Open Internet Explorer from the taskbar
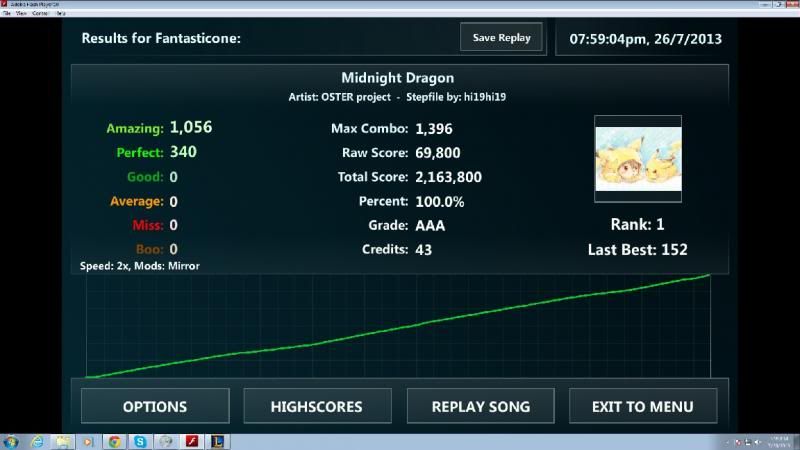 37,441
